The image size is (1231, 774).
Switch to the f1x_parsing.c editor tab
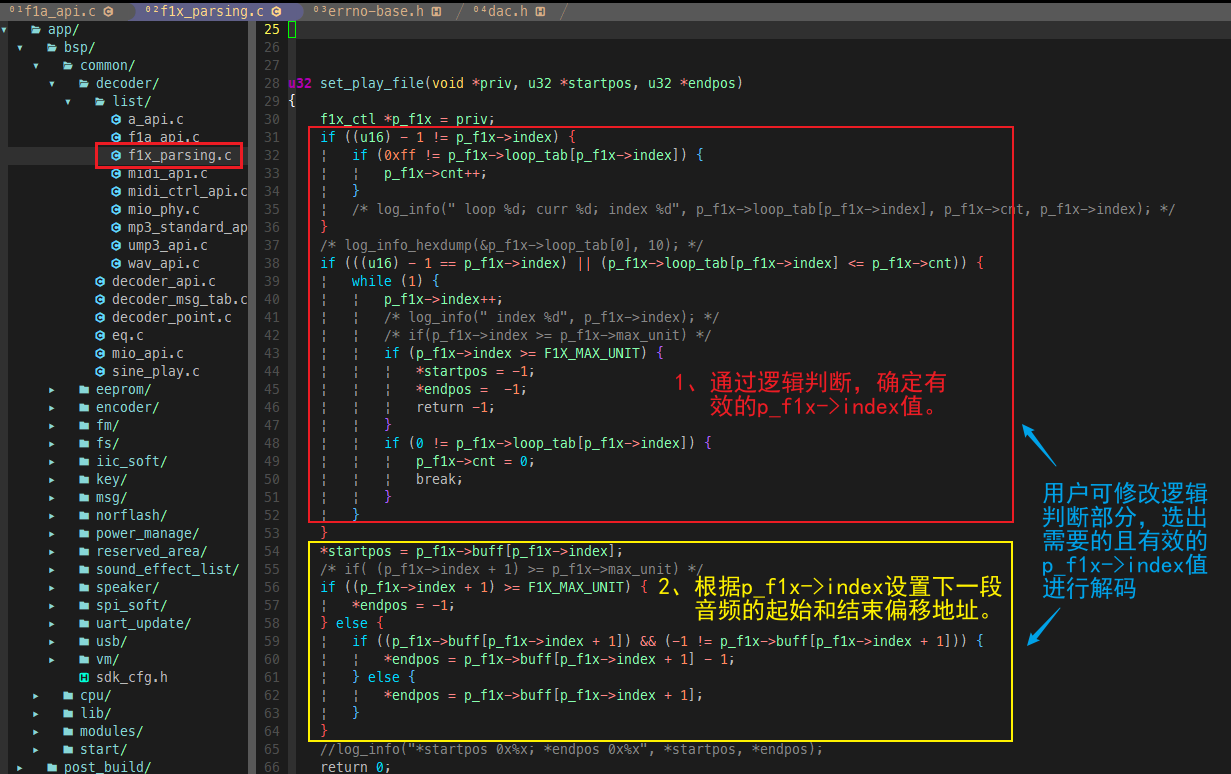[x=213, y=11]
